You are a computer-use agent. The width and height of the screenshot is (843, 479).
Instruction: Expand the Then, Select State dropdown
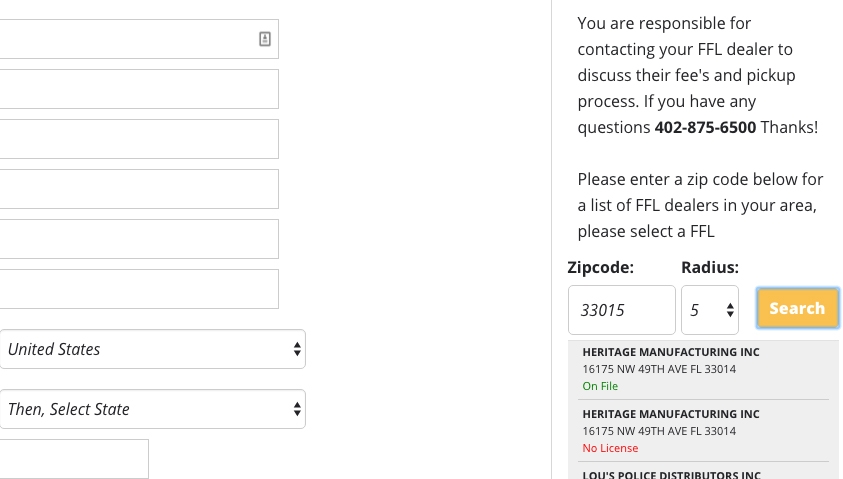(152, 409)
